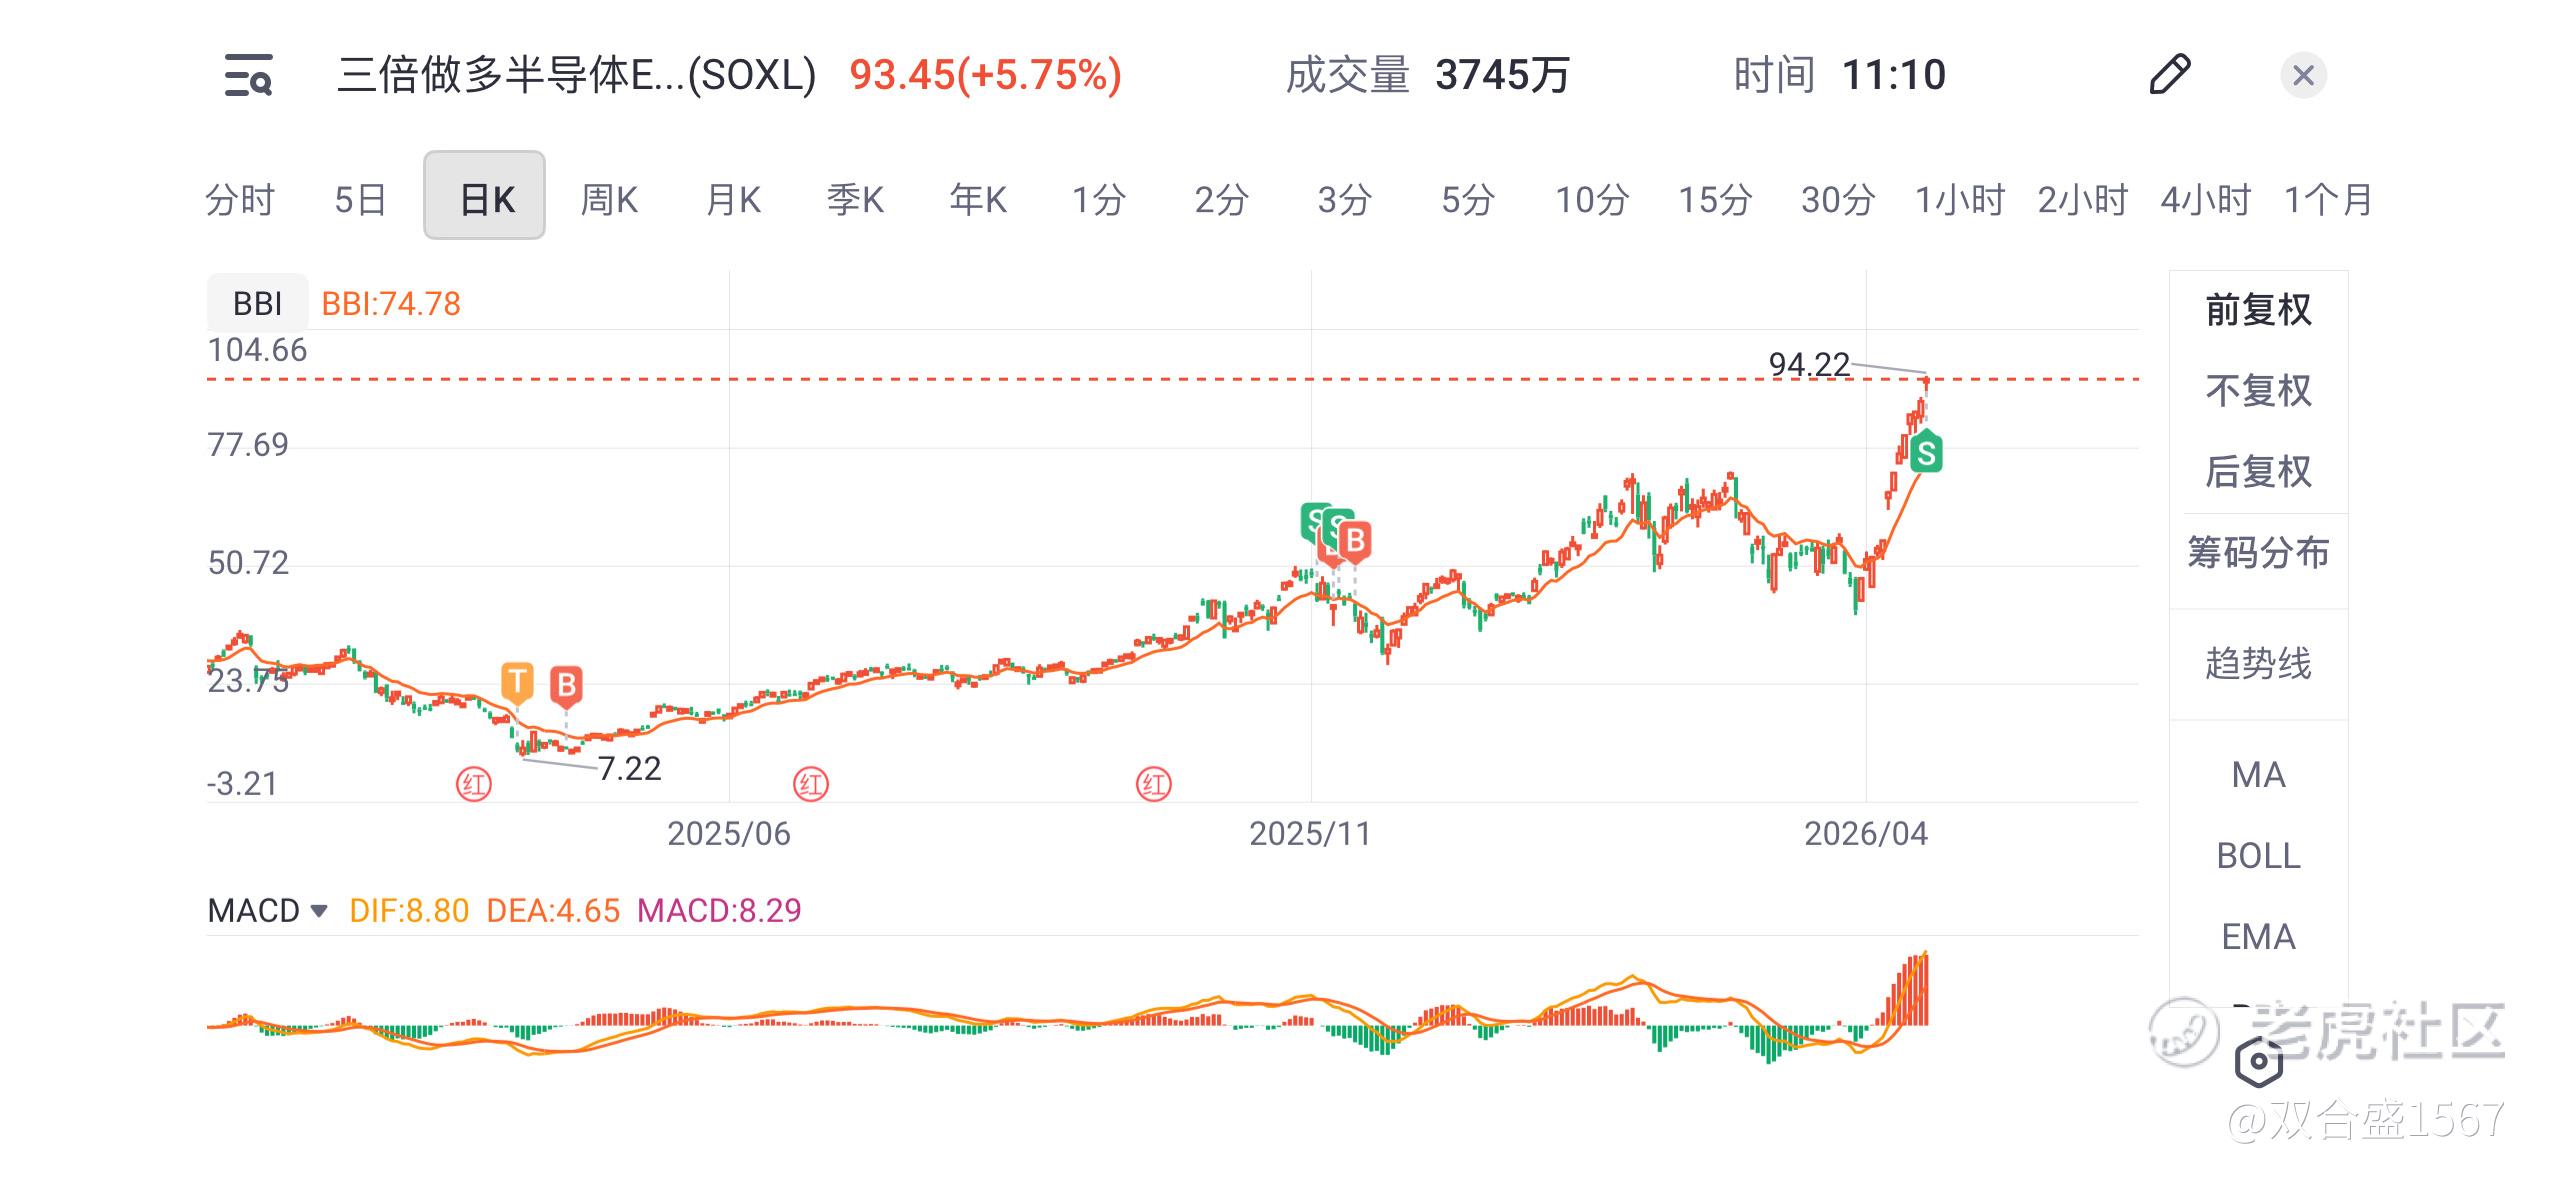2556x1179 pixels.
Task: Enable the BOLL indicator
Action: (x=2258, y=856)
